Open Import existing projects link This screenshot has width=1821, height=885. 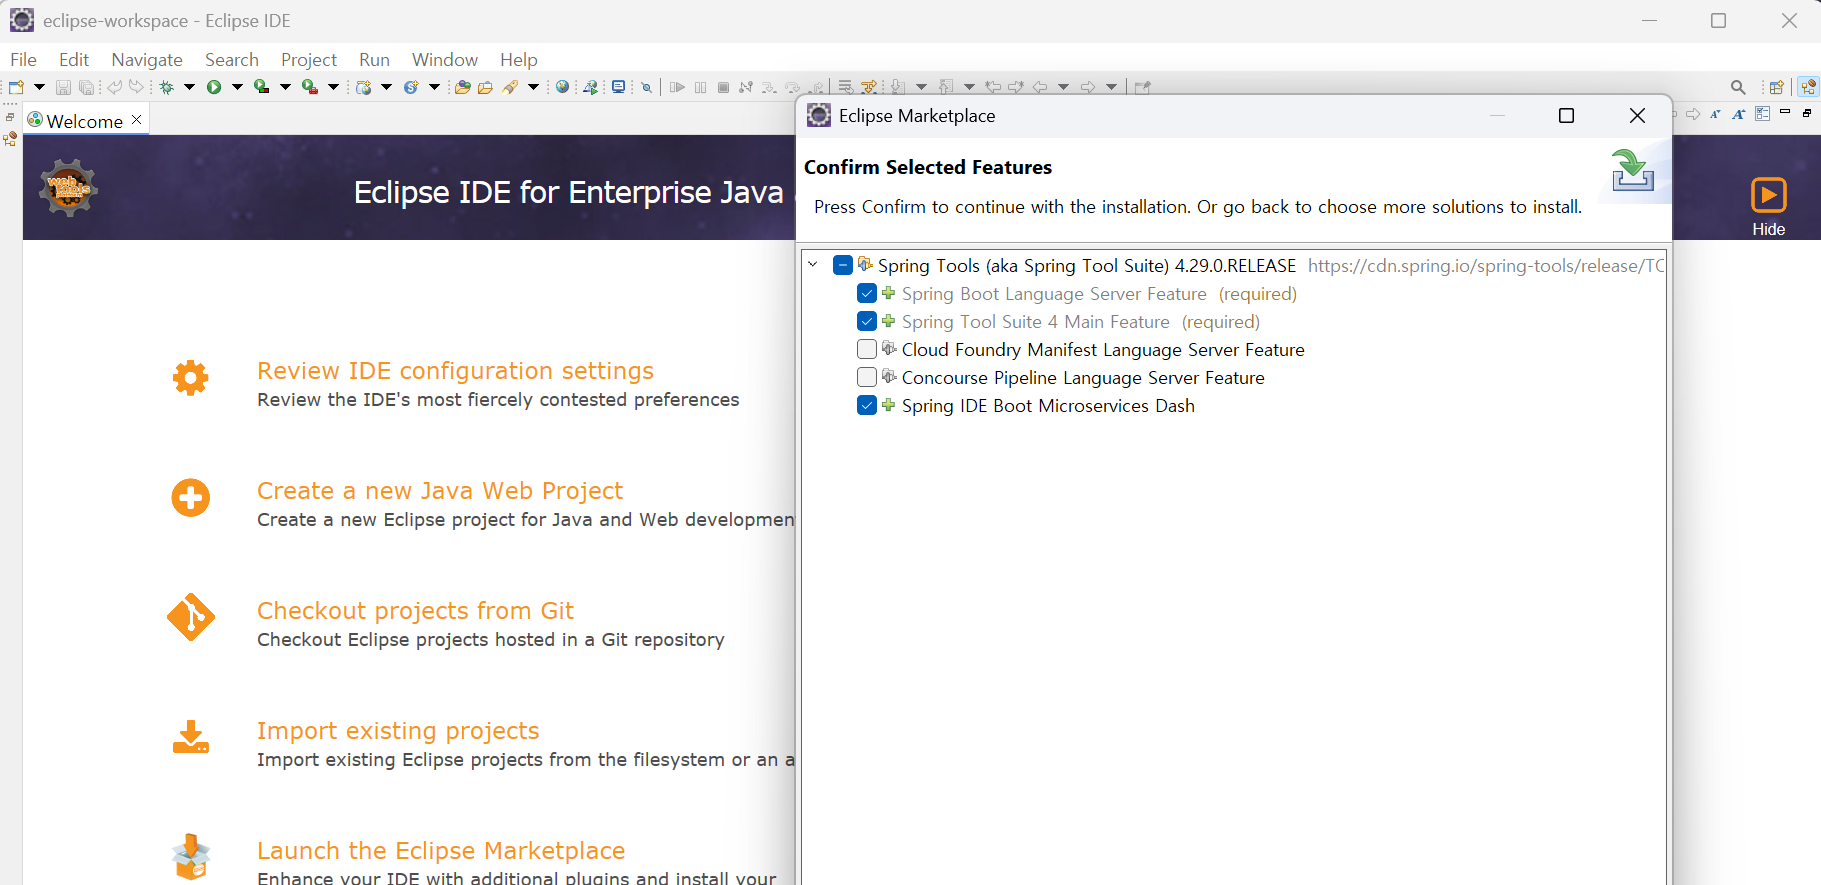coord(398,731)
